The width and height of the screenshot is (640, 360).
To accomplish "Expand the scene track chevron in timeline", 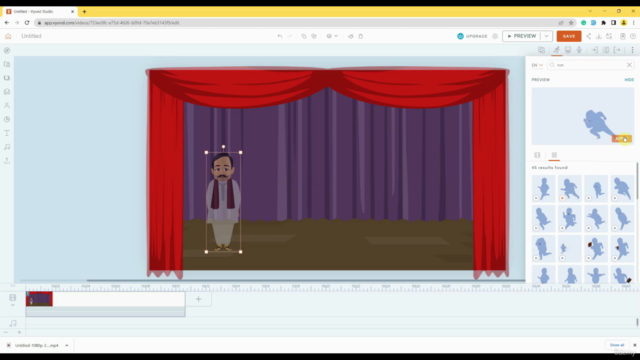I will (x=13, y=305).
